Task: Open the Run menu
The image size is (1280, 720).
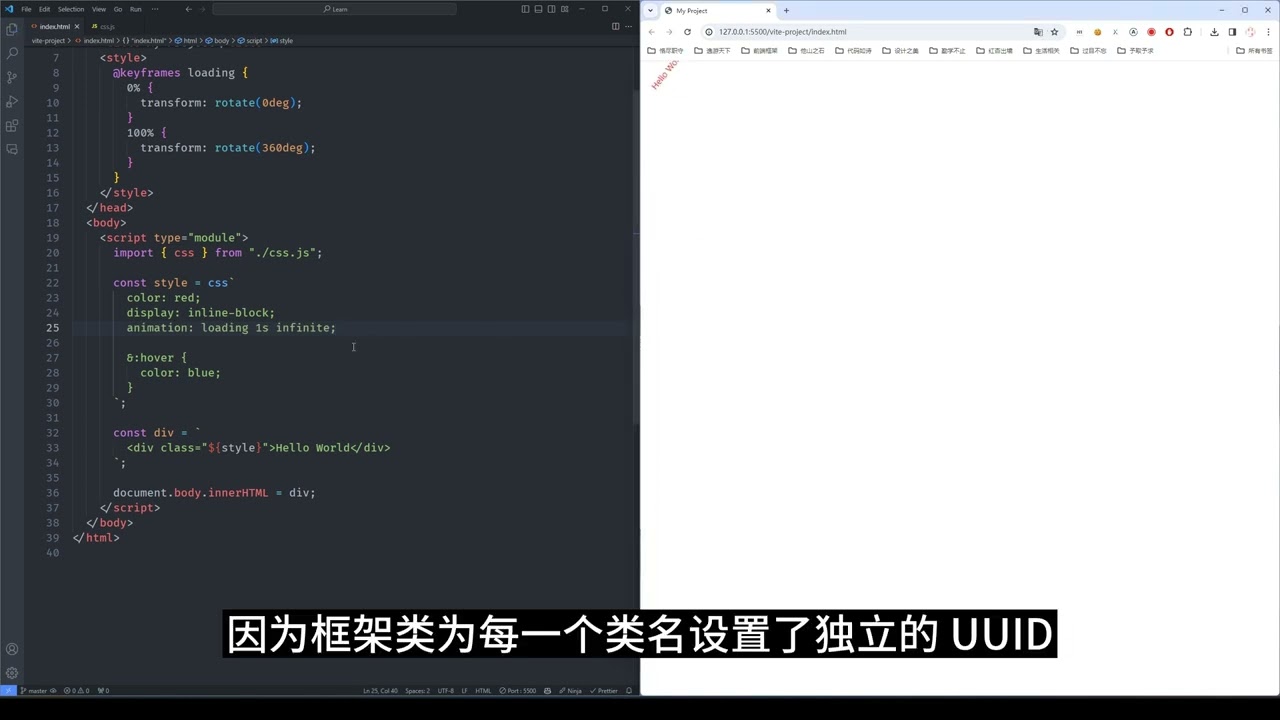Action: 135,9
